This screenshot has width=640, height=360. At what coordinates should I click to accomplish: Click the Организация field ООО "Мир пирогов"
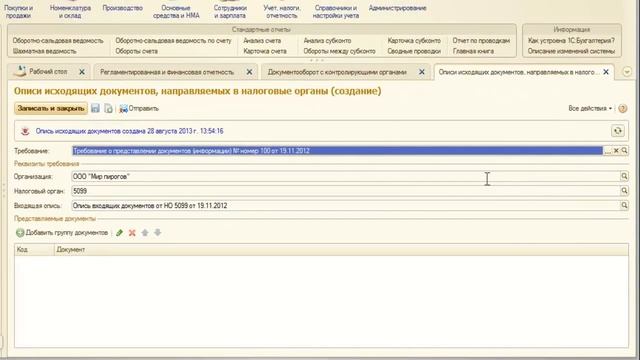(346, 176)
